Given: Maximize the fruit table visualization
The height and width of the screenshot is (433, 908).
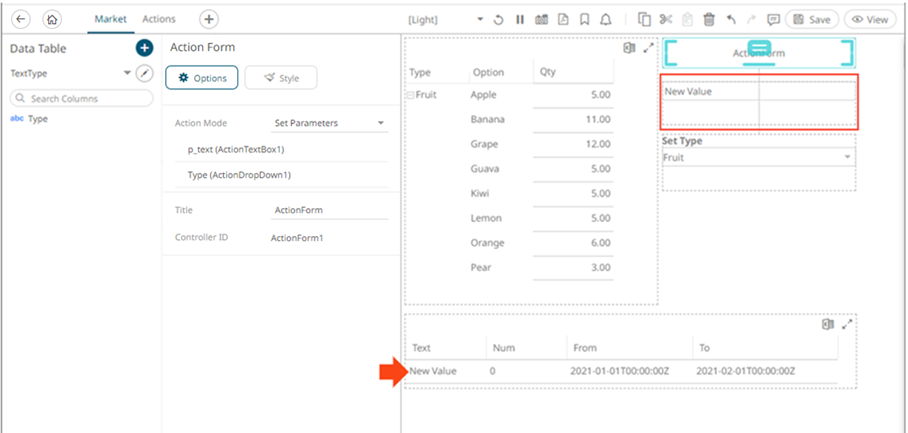Looking at the screenshot, I should tap(648, 47).
